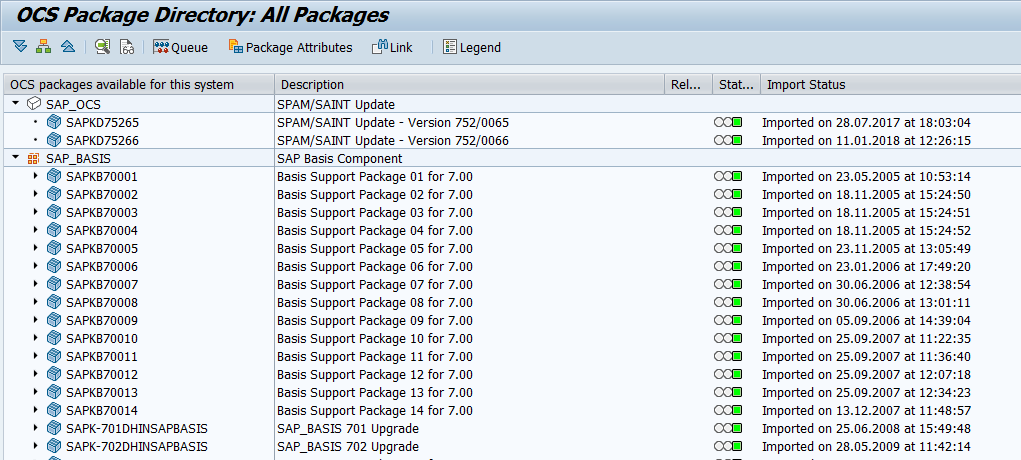The image size is (1021, 460).
Task: Select the SAPKB70006 tree row
Action: tap(102, 267)
